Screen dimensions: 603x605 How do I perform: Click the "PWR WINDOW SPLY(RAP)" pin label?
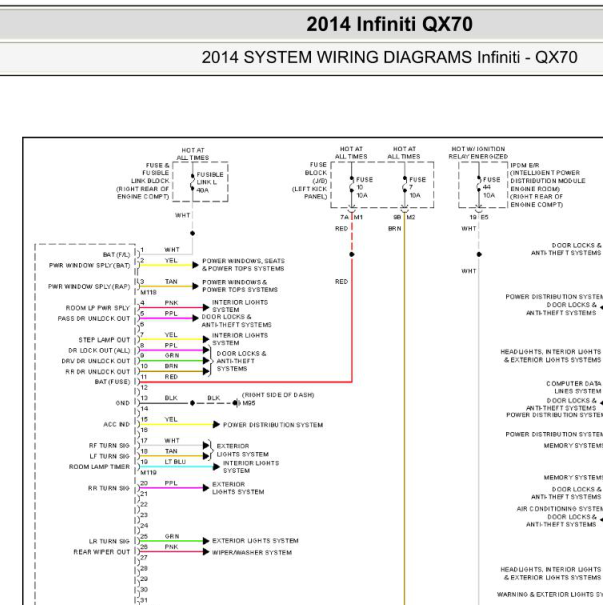(x=89, y=287)
